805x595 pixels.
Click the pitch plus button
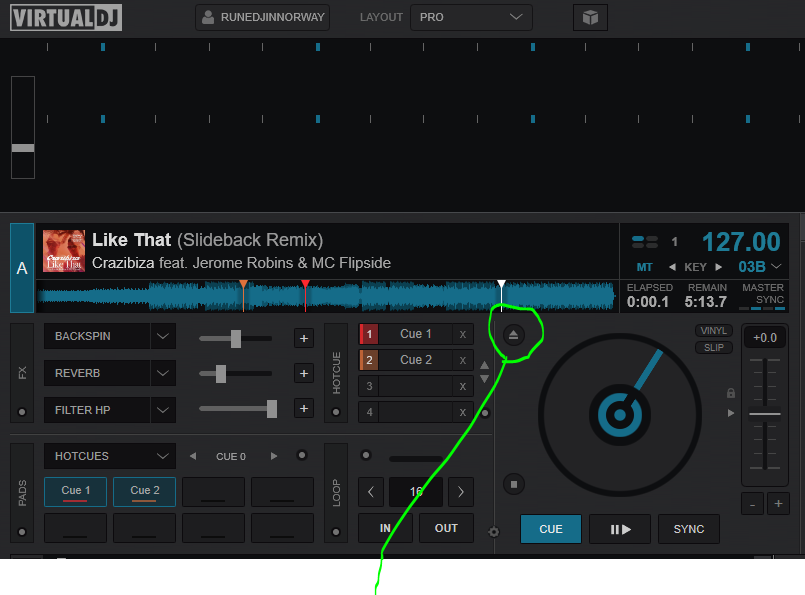click(778, 504)
